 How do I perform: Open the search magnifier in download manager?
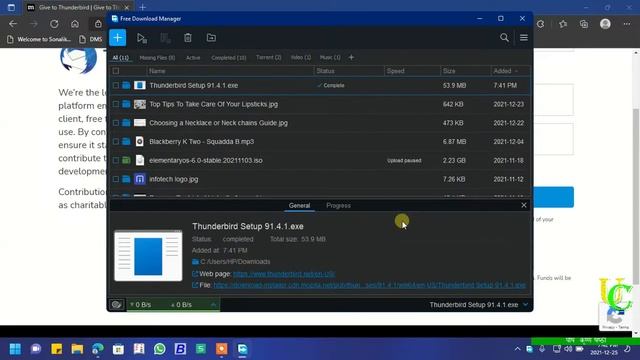504,38
